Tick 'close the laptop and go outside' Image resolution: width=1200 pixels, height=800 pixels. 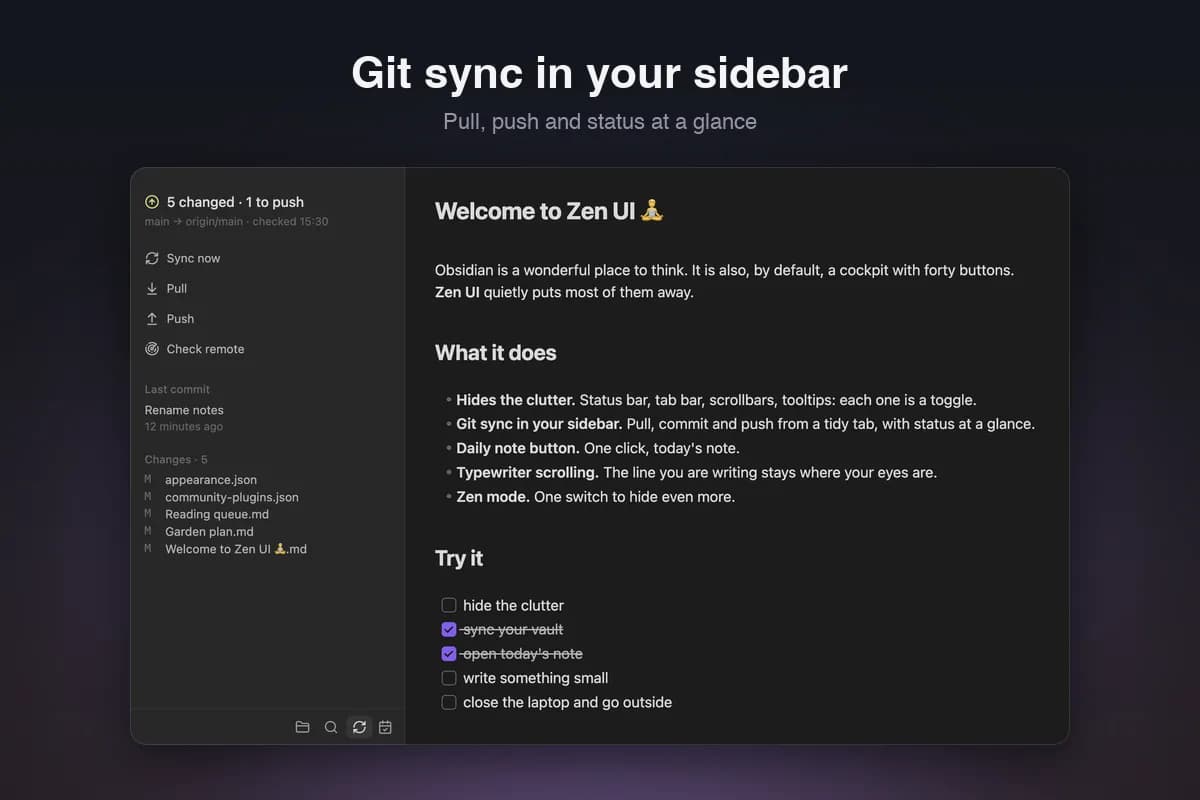[449, 702]
